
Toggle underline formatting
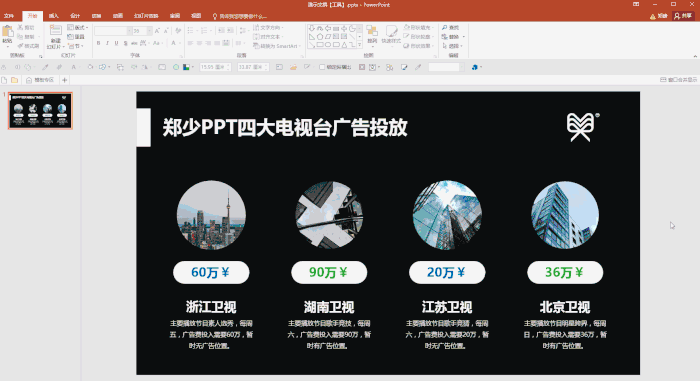pos(117,43)
